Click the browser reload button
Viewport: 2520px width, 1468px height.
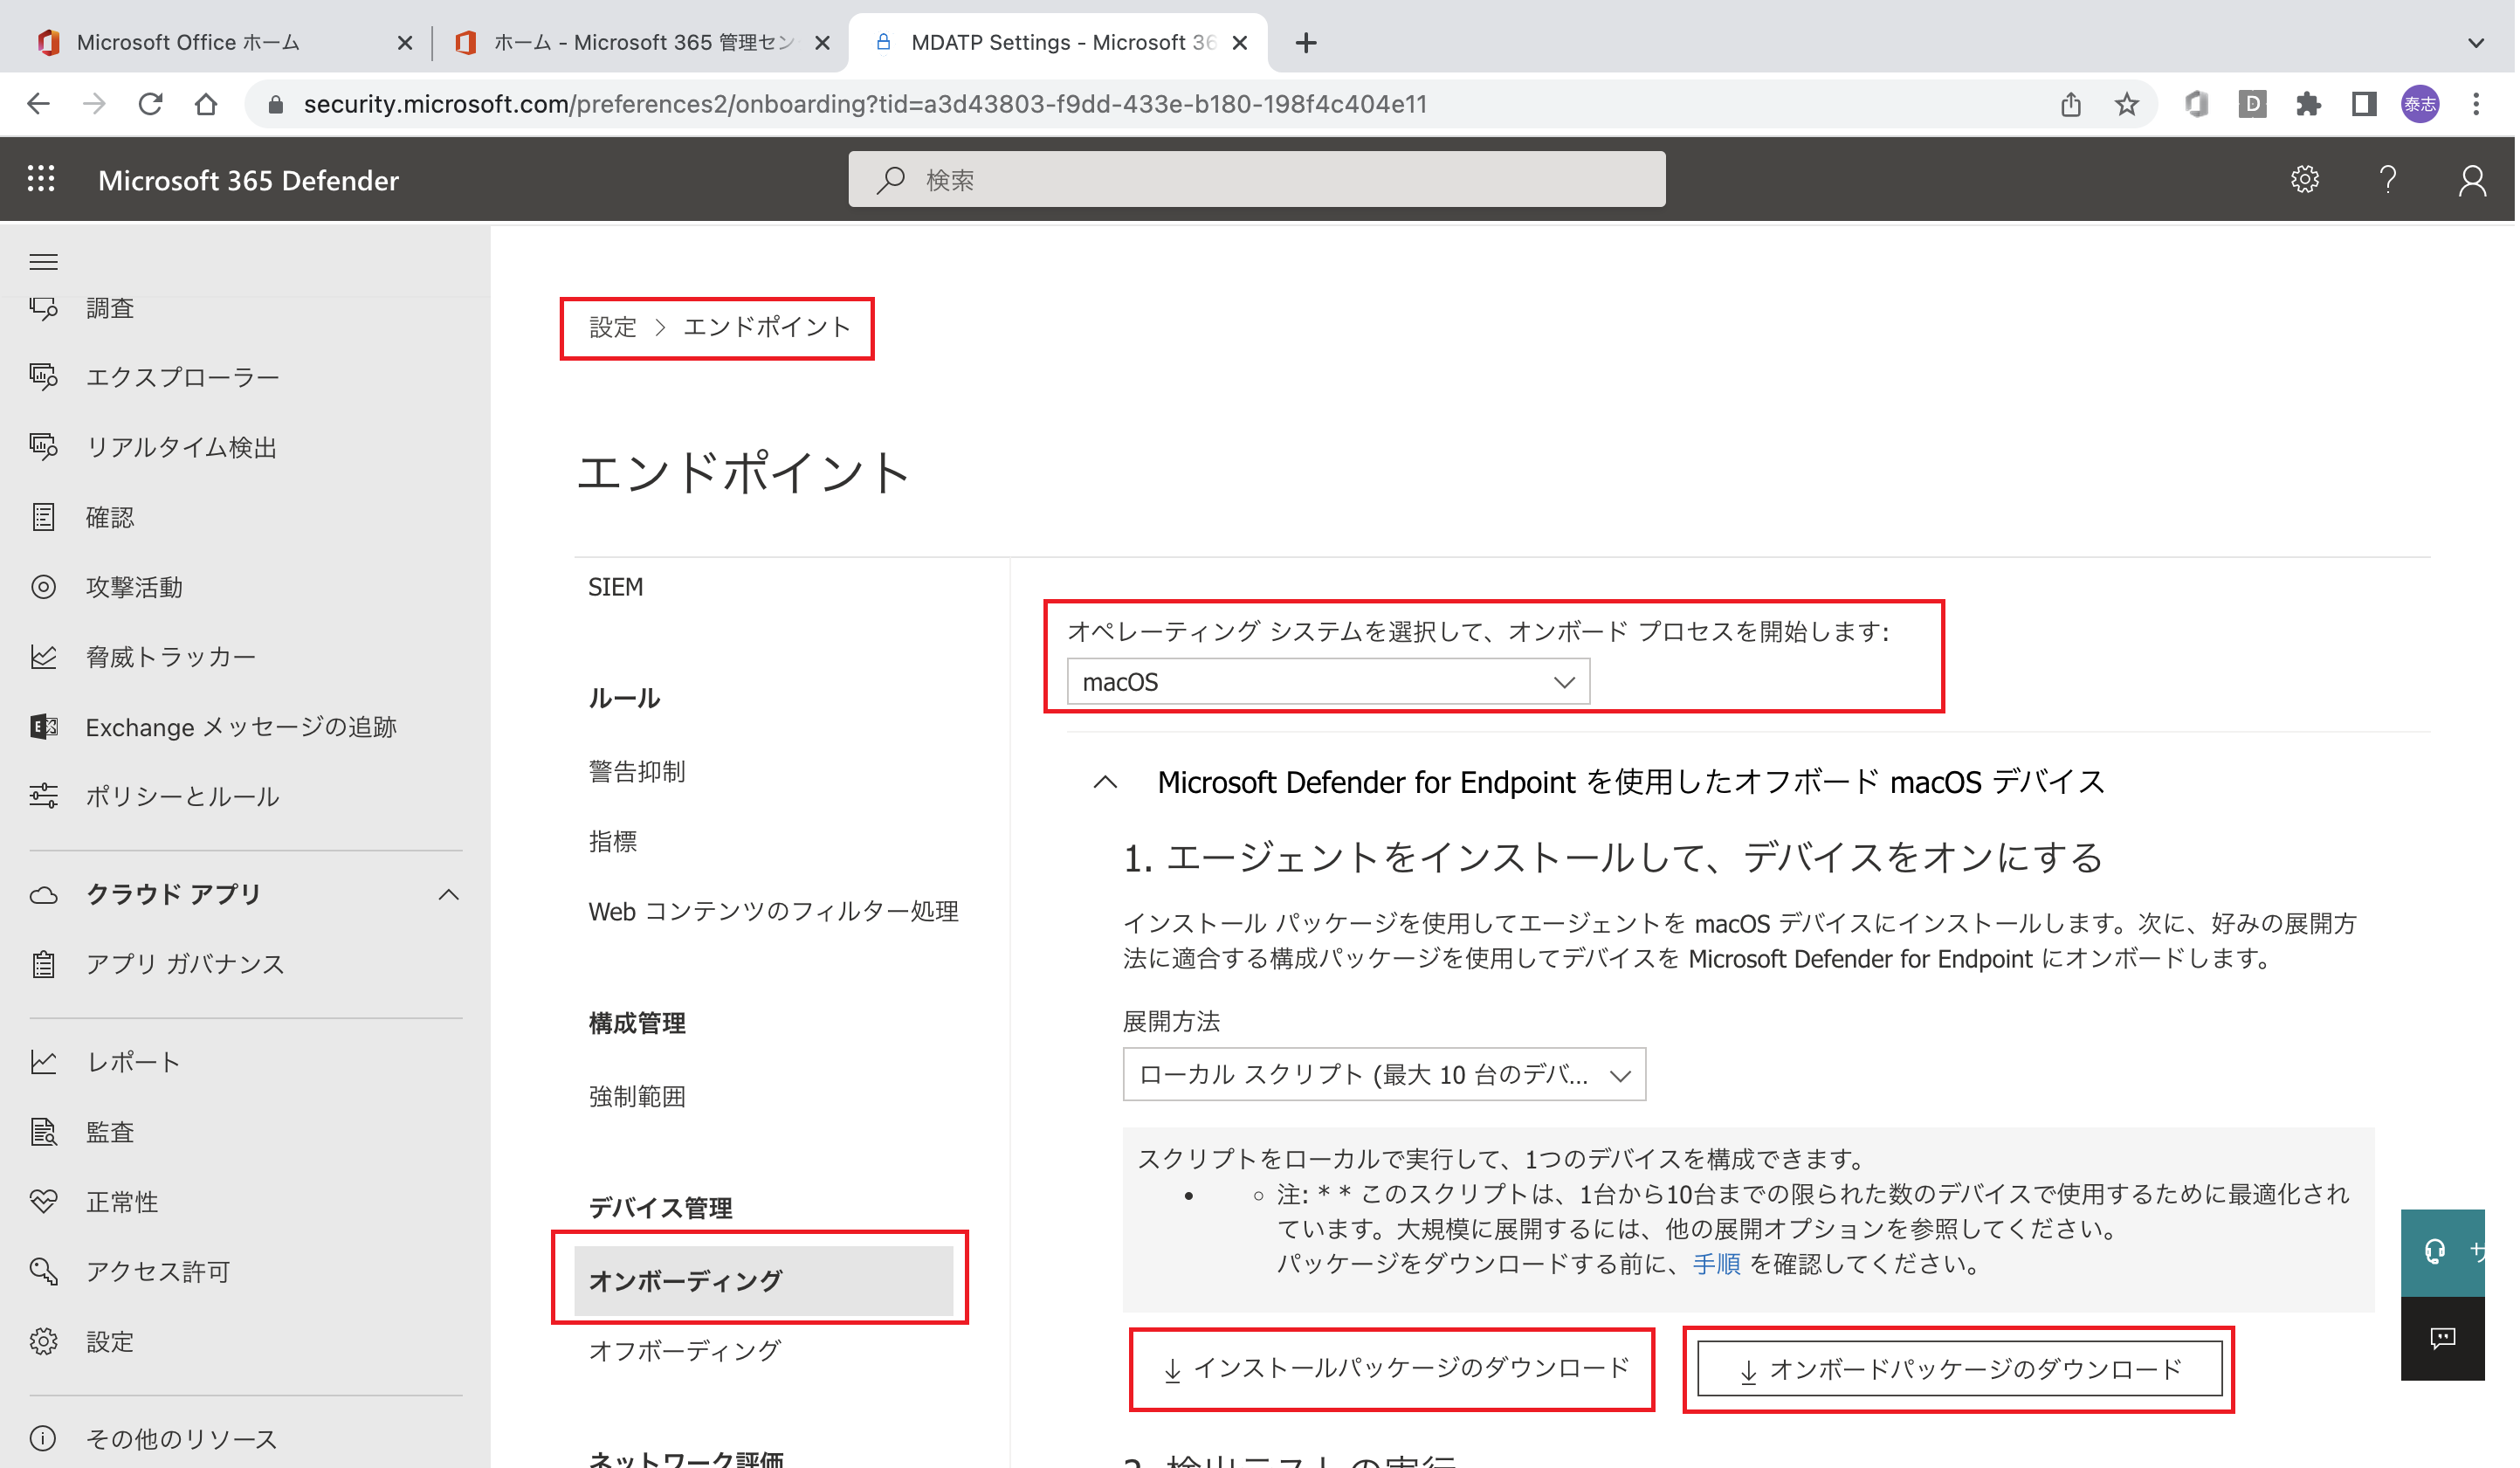click(151, 104)
